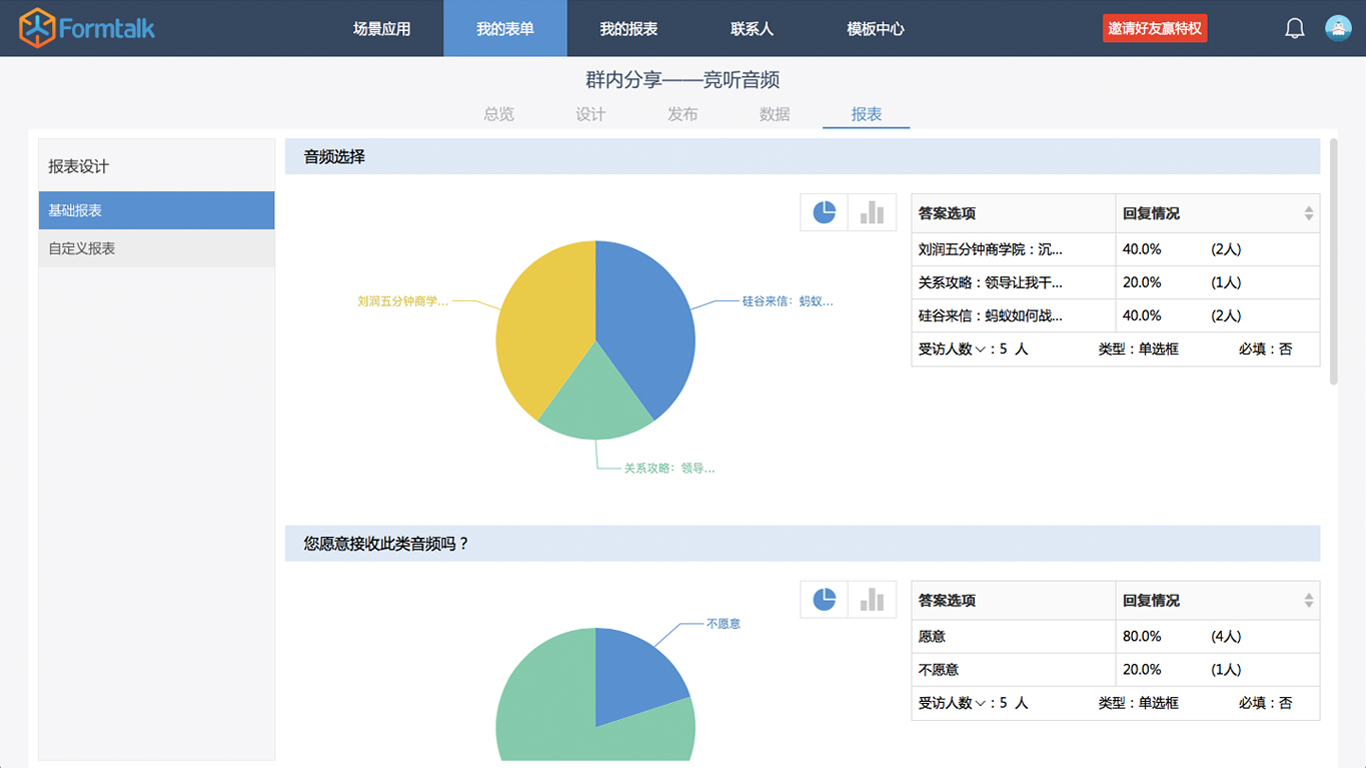1366x768 pixels.
Task: Click the 您愿意接收此类音频吗？ section header
Action: pyautogui.click(x=802, y=543)
